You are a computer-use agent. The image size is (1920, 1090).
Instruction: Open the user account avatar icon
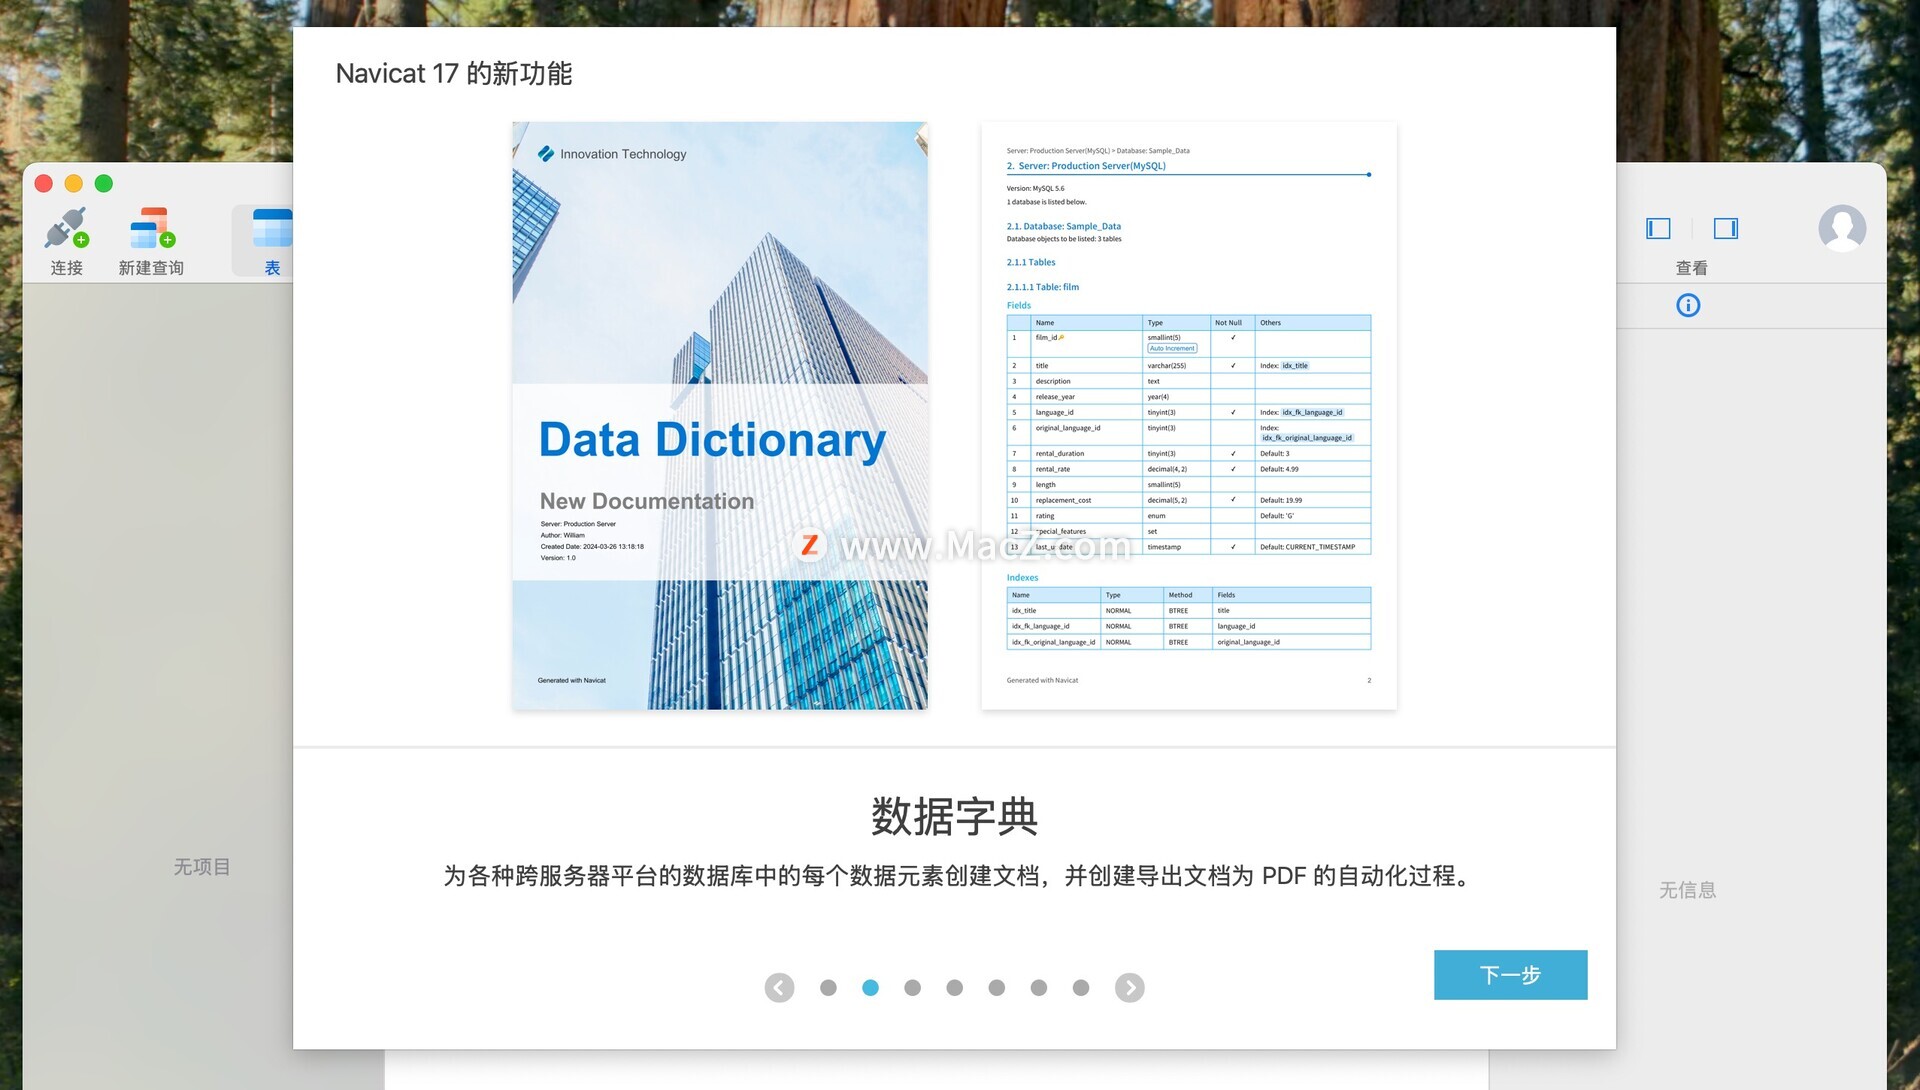click(1842, 228)
